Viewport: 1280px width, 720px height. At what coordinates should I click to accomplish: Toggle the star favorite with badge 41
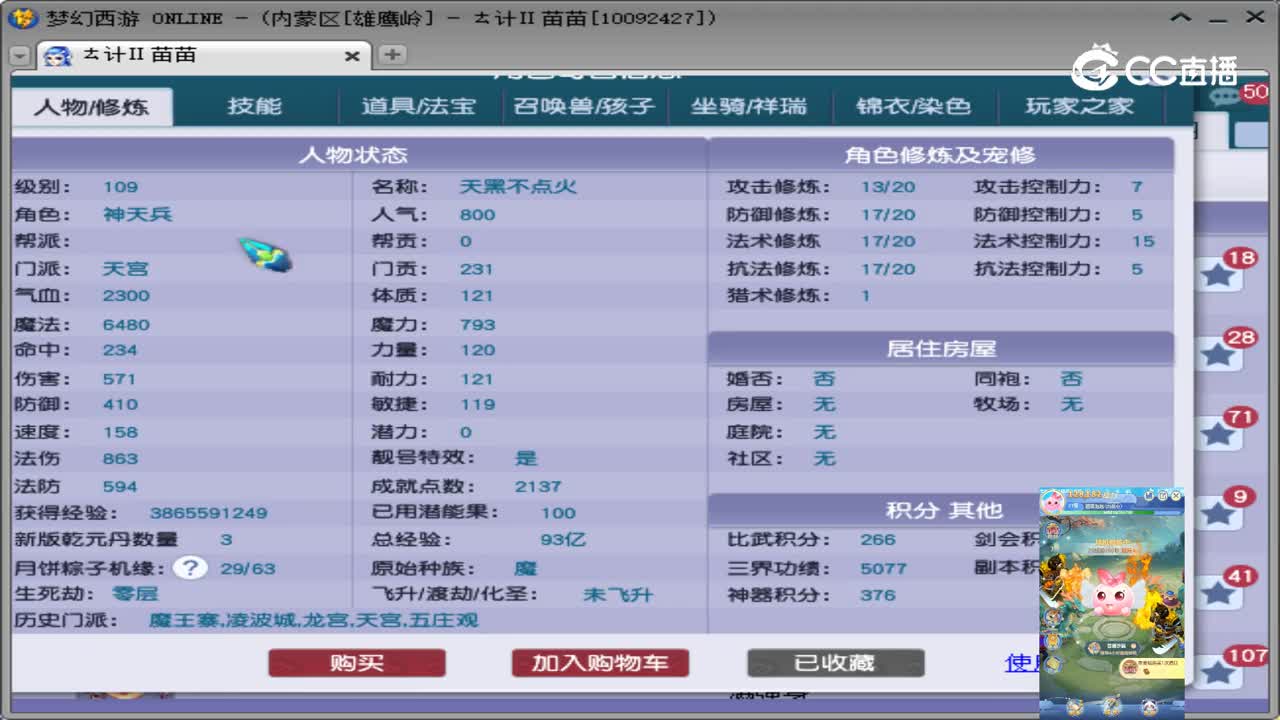pyautogui.click(x=1217, y=590)
